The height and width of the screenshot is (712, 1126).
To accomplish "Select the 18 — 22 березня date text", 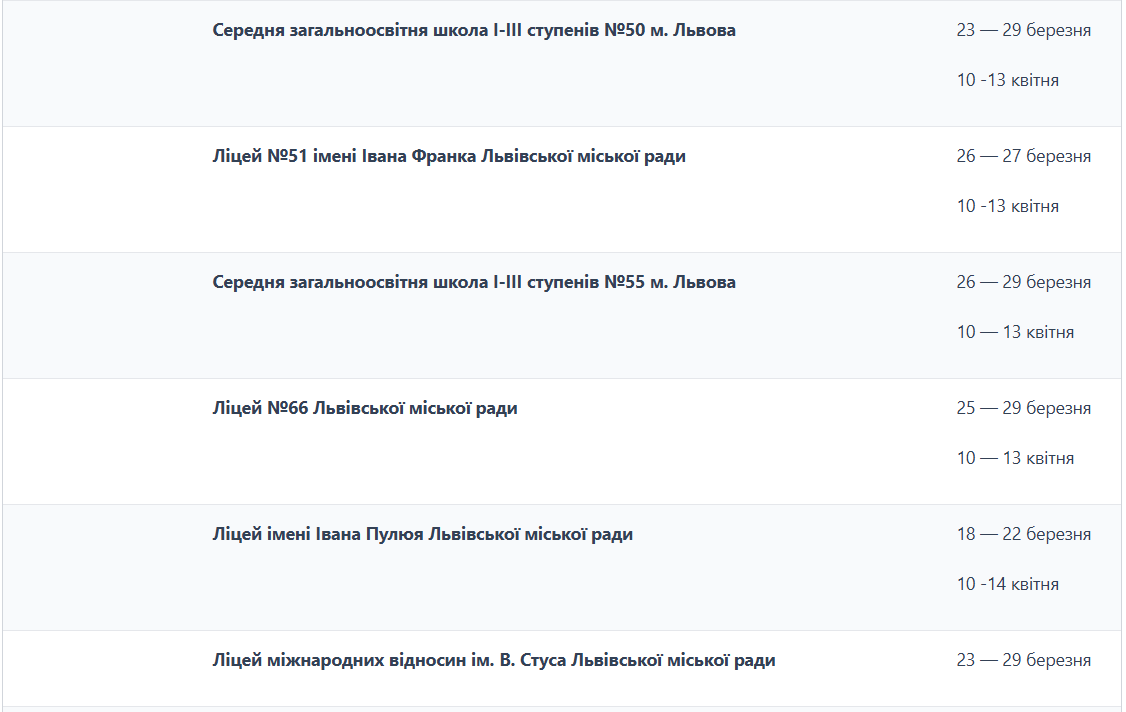I will 1023,534.
